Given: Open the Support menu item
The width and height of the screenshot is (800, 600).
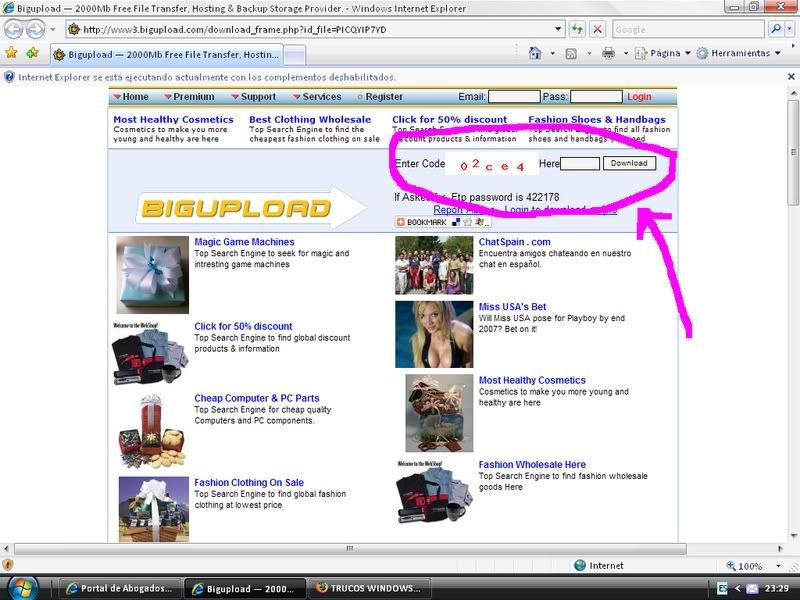Looking at the screenshot, I should (x=254, y=97).
